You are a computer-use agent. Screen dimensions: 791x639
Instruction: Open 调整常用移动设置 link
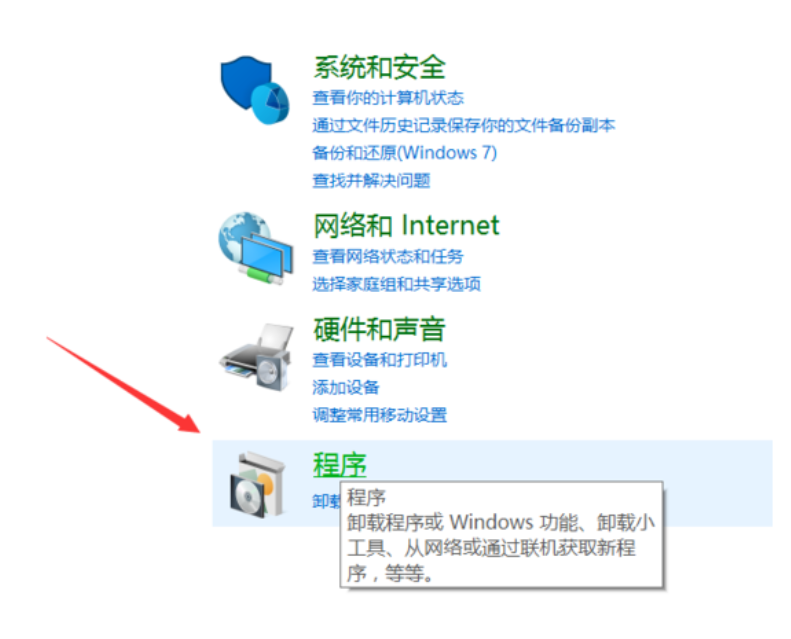(379, 415)
